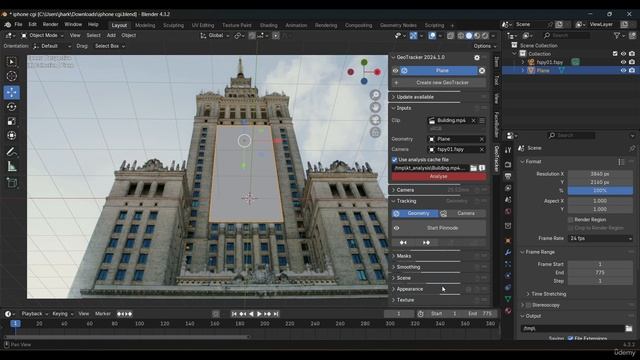This screenshot has height=360, width=640.
Task: Open the Add menu in viewport header
Action: coord(111,36)
